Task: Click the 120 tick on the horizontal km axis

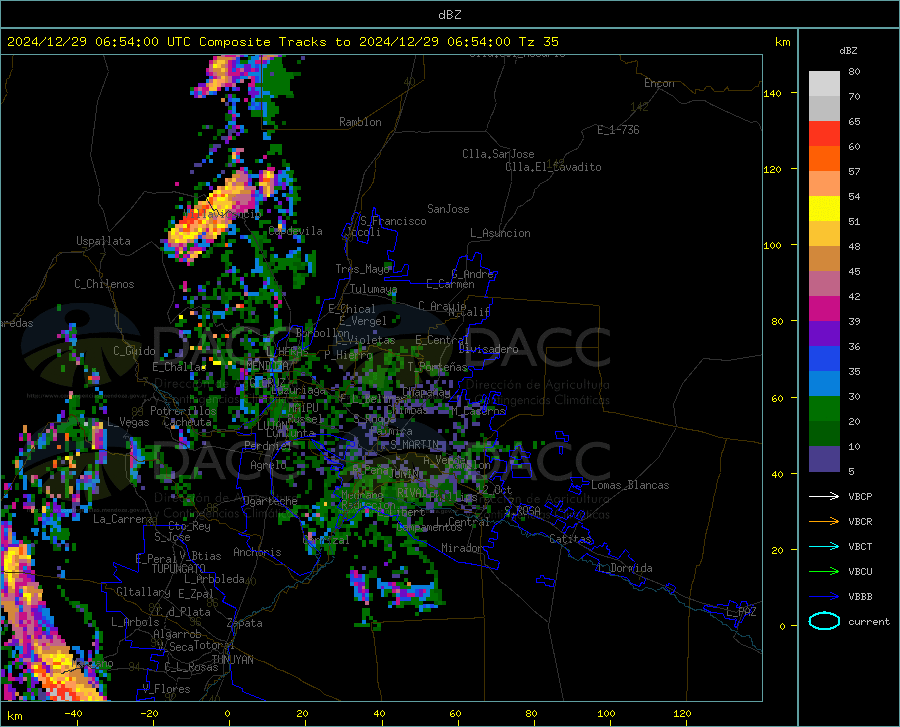Action: 682,714
